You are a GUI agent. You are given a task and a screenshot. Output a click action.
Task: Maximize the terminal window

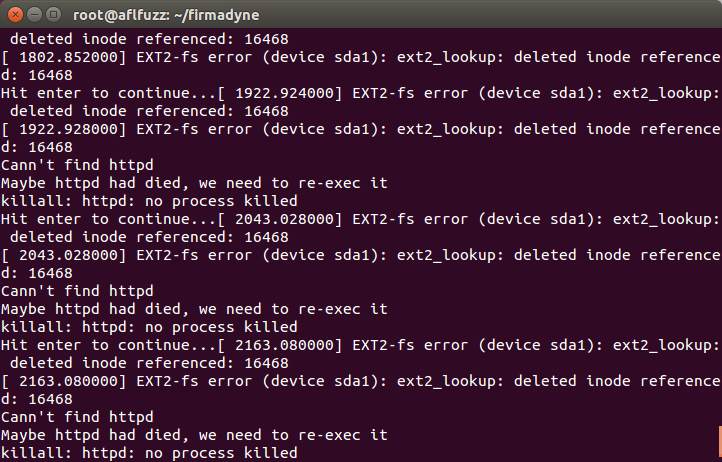point(51,14)
